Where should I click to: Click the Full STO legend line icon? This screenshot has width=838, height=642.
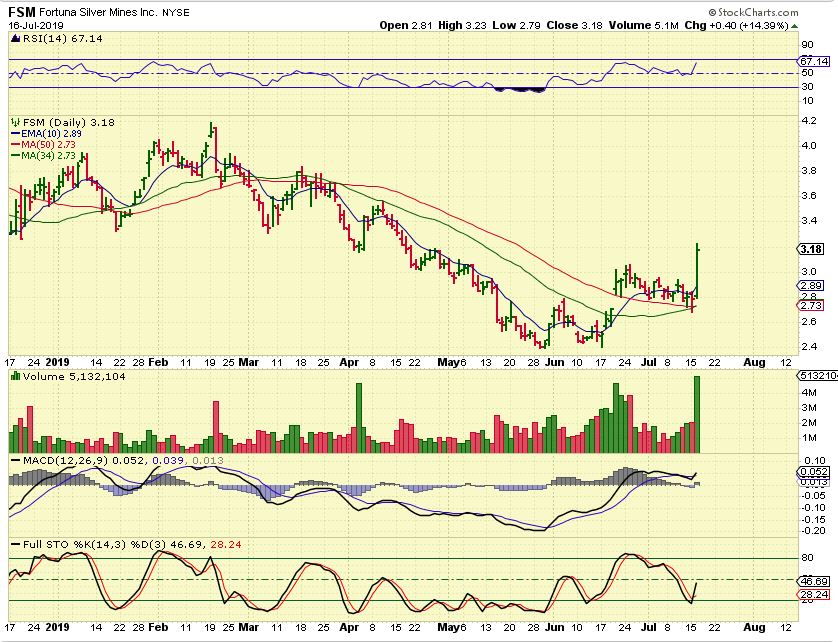(x=13, y=544)
